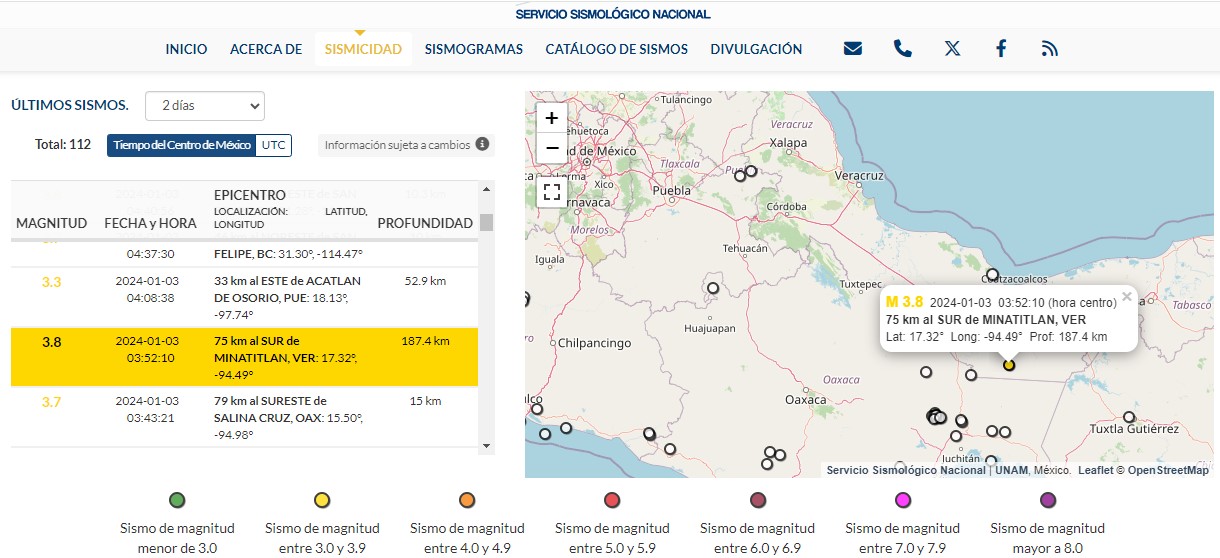Open the X social media icon
The image size is (1220, 558).
pyautogui.click(x=952, y=48)
